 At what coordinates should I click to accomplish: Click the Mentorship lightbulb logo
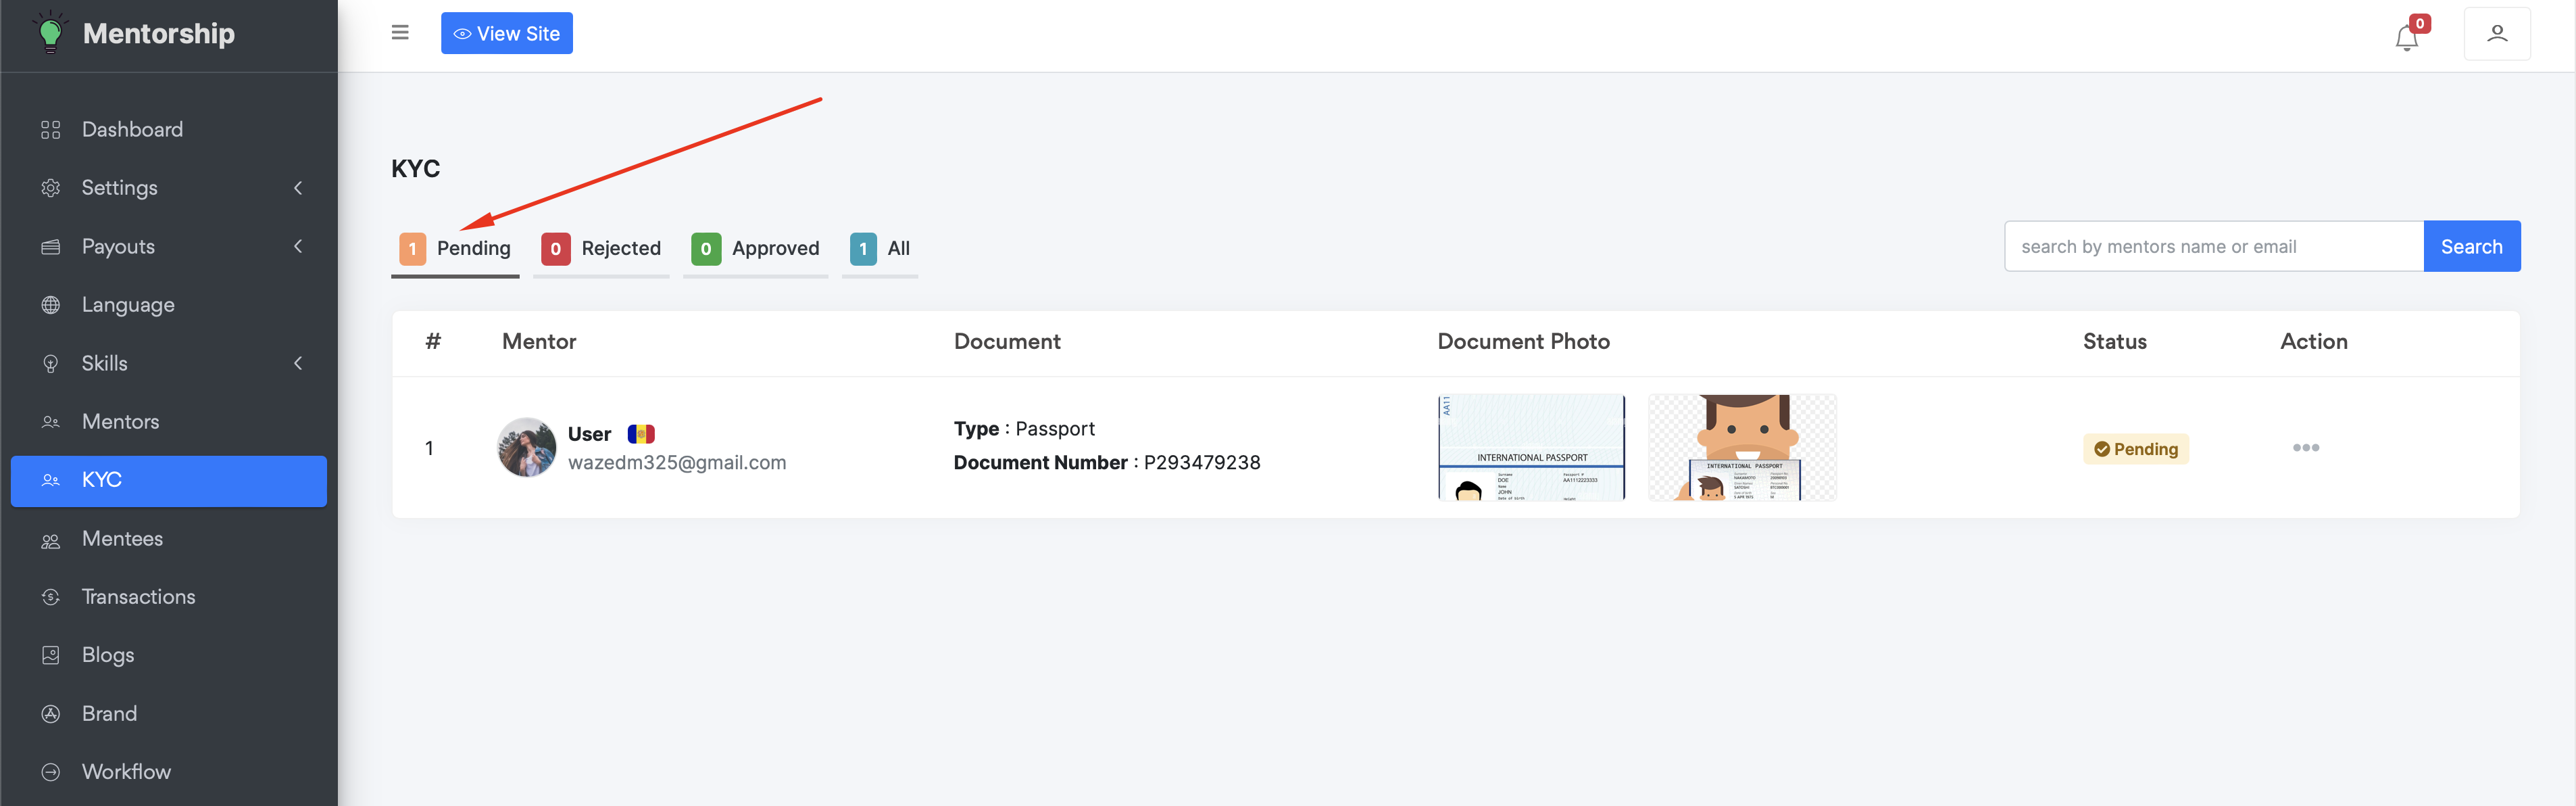point(50,33)
